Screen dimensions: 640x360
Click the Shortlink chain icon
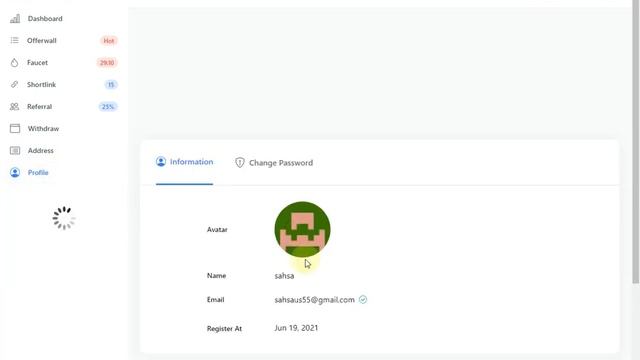(x=15, y=84)
